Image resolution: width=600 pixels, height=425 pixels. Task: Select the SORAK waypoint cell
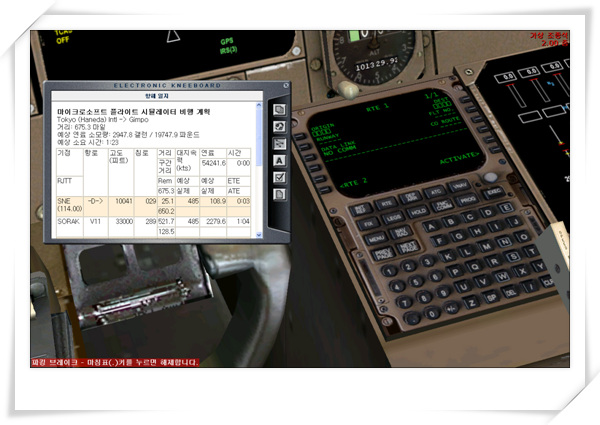click(x=70, y=226)
